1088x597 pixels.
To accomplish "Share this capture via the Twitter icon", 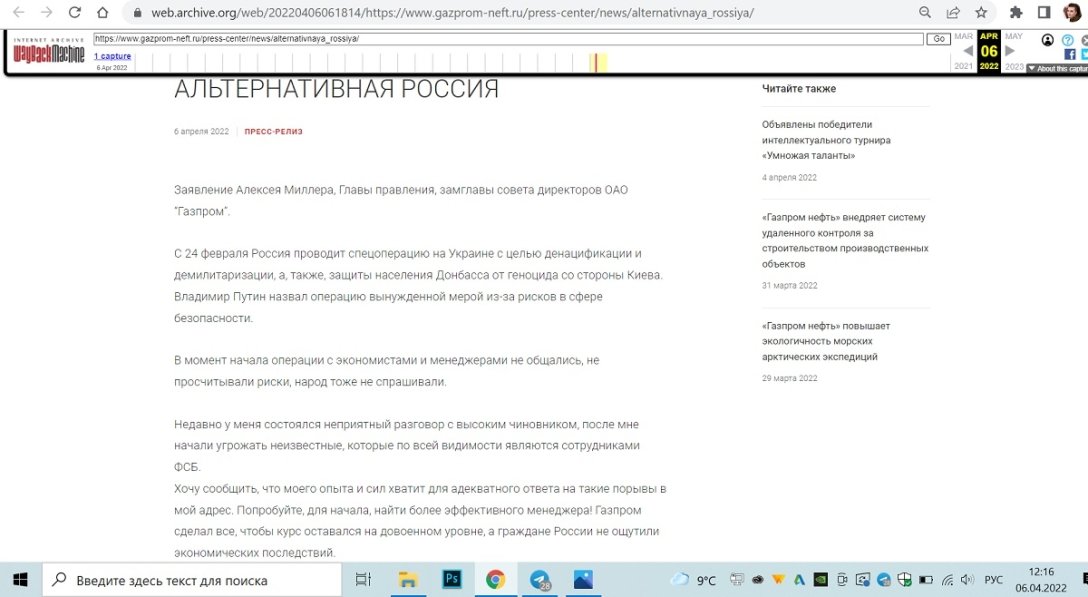I will tap(1086, 54).
